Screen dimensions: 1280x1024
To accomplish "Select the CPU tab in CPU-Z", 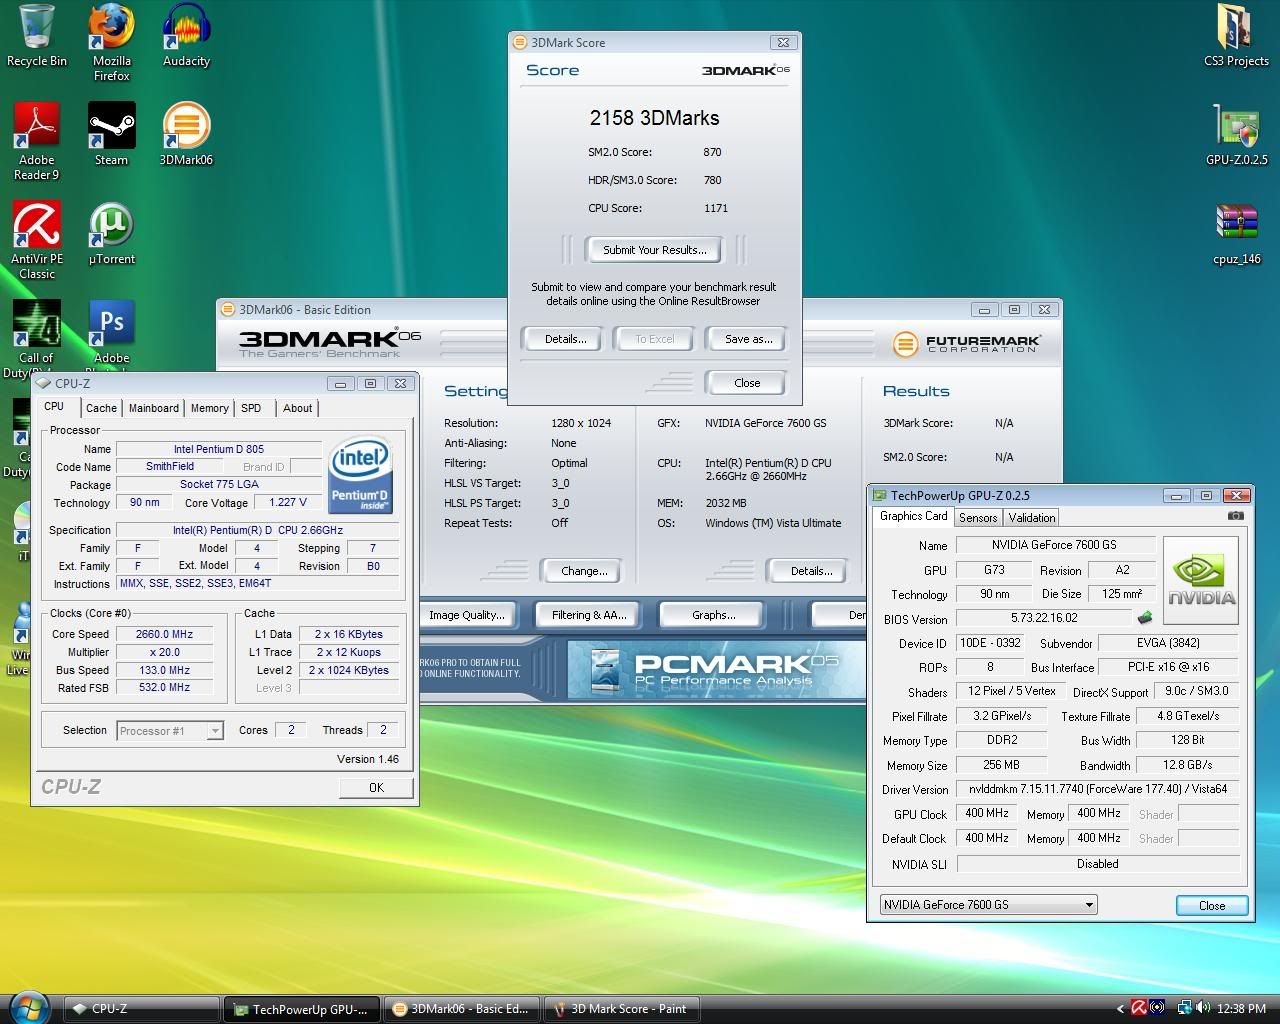I will point(54,407).
